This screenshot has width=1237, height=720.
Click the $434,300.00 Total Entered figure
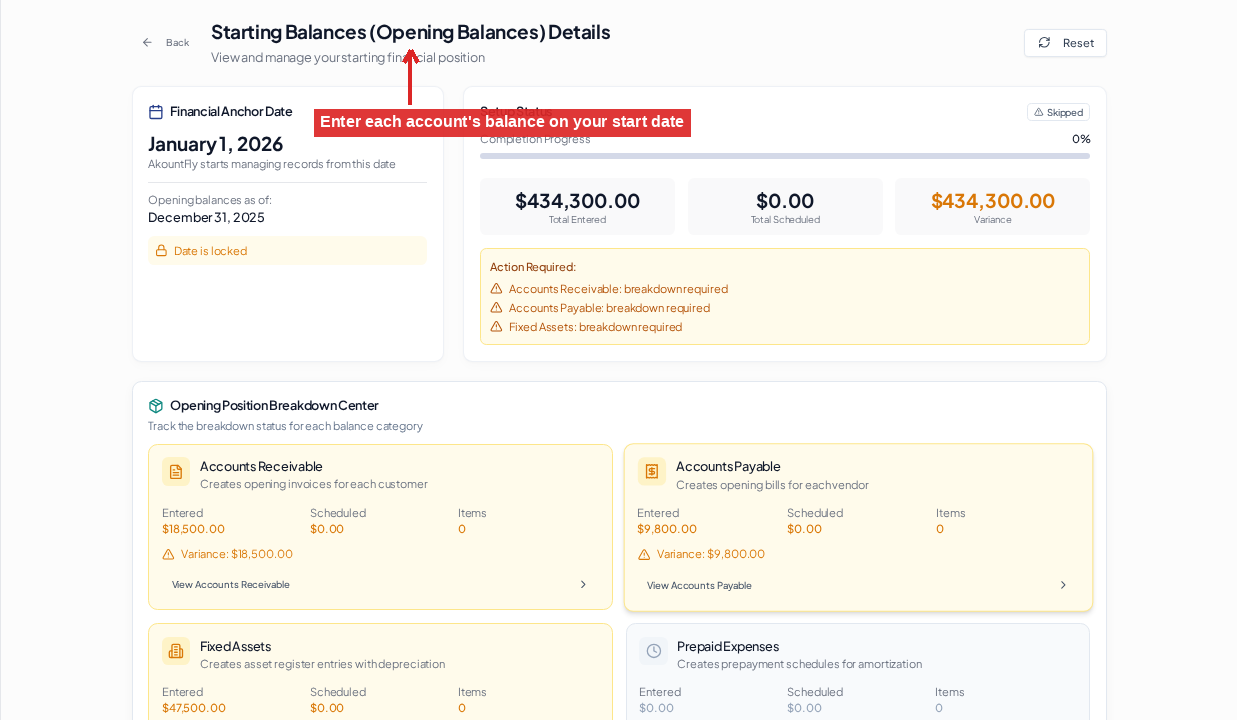point(577,200)
